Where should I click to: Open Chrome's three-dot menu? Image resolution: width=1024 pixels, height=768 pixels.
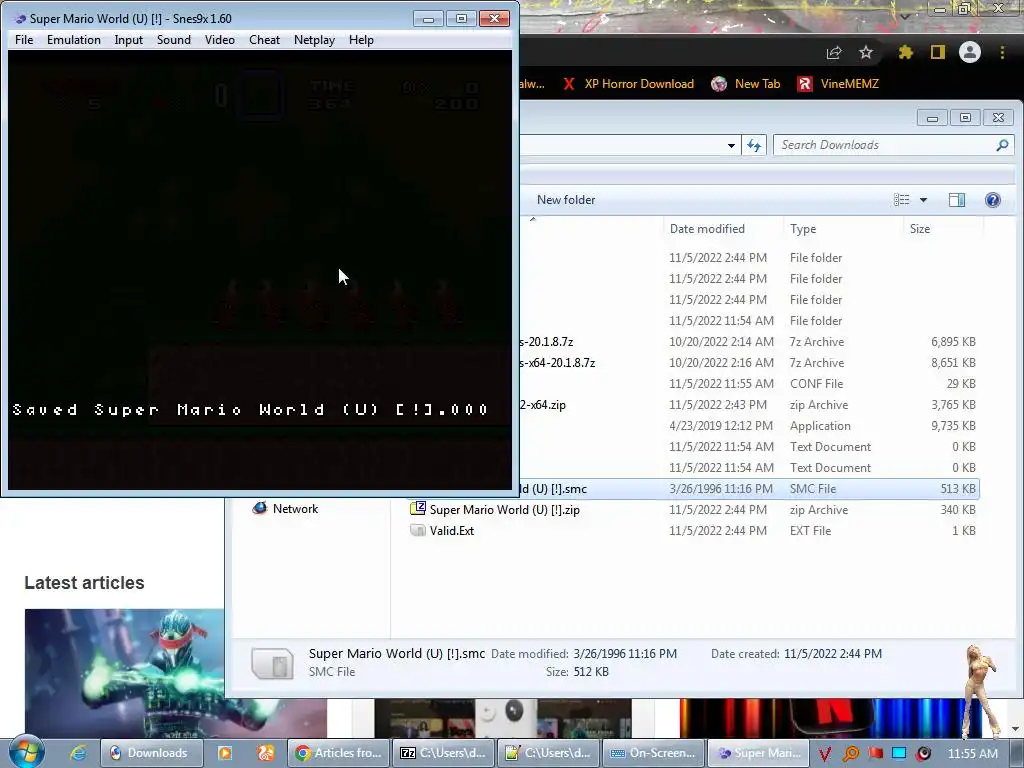(x=1002, y=52)
